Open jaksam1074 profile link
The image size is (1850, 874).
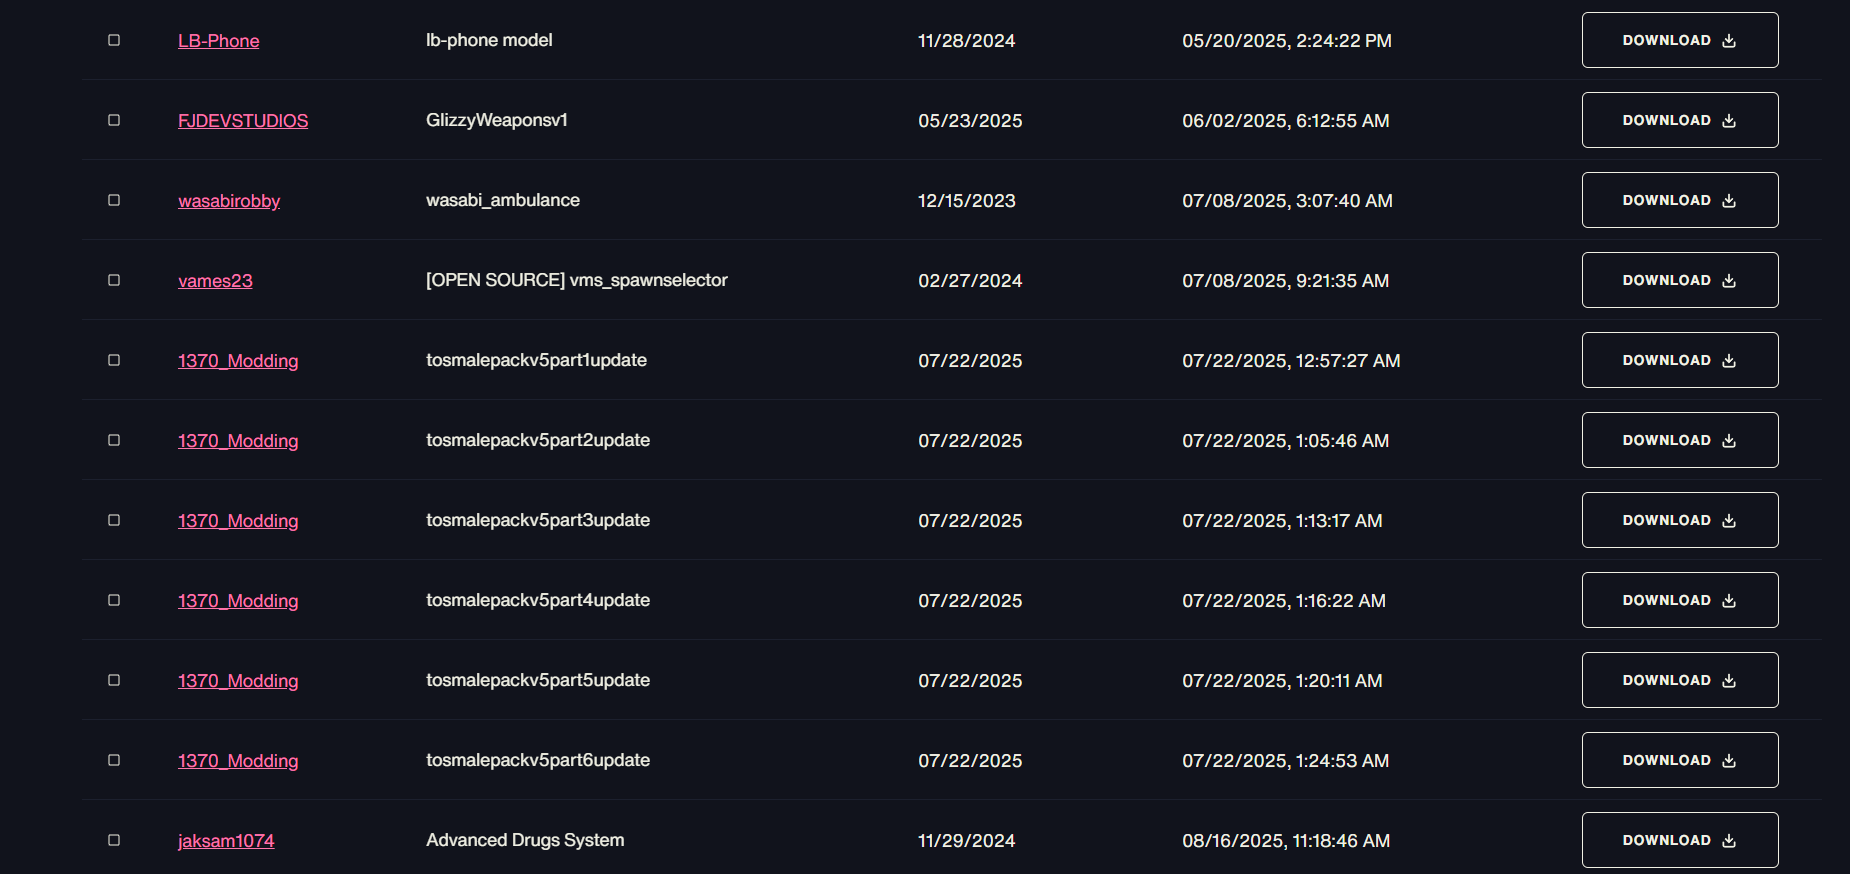pos(226,841)
